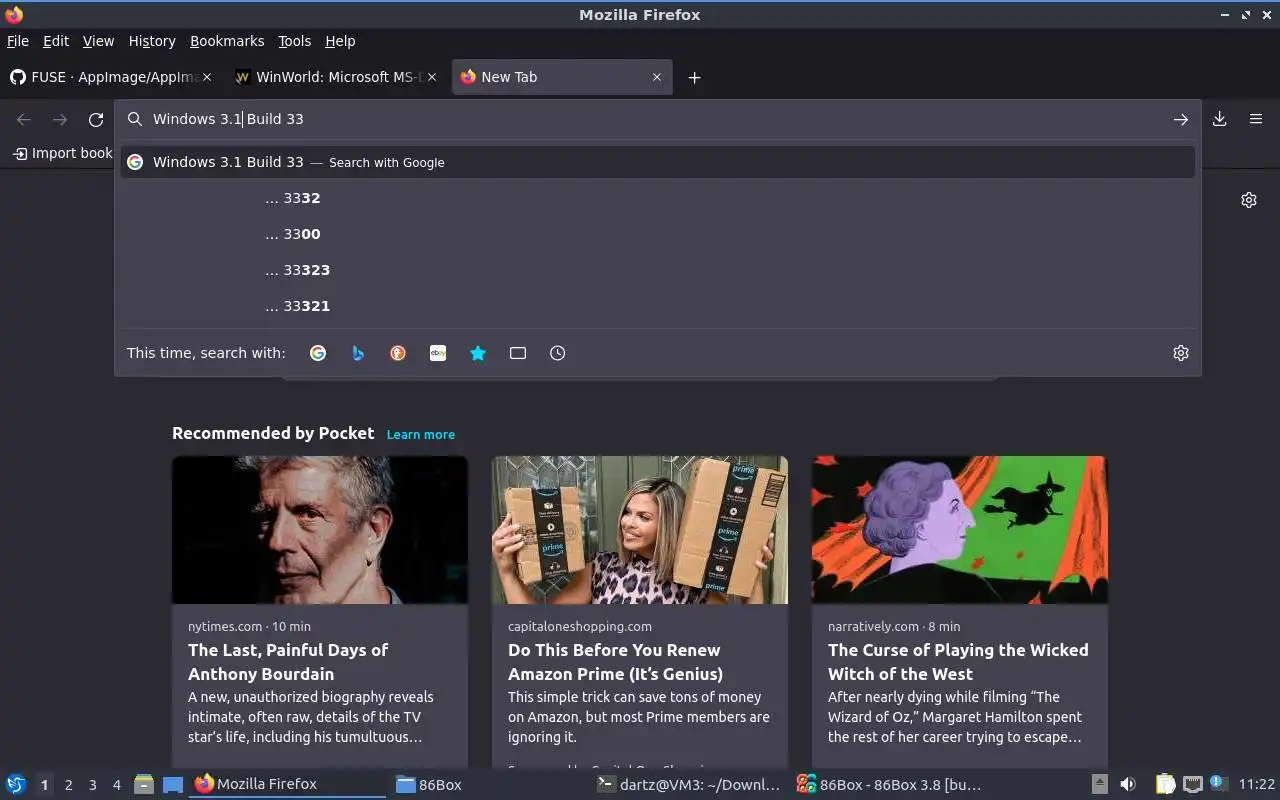Viewport: 1280px width, 800px height.
Task: Search this time with DuckDuckGo
Action: click(398, 353)
